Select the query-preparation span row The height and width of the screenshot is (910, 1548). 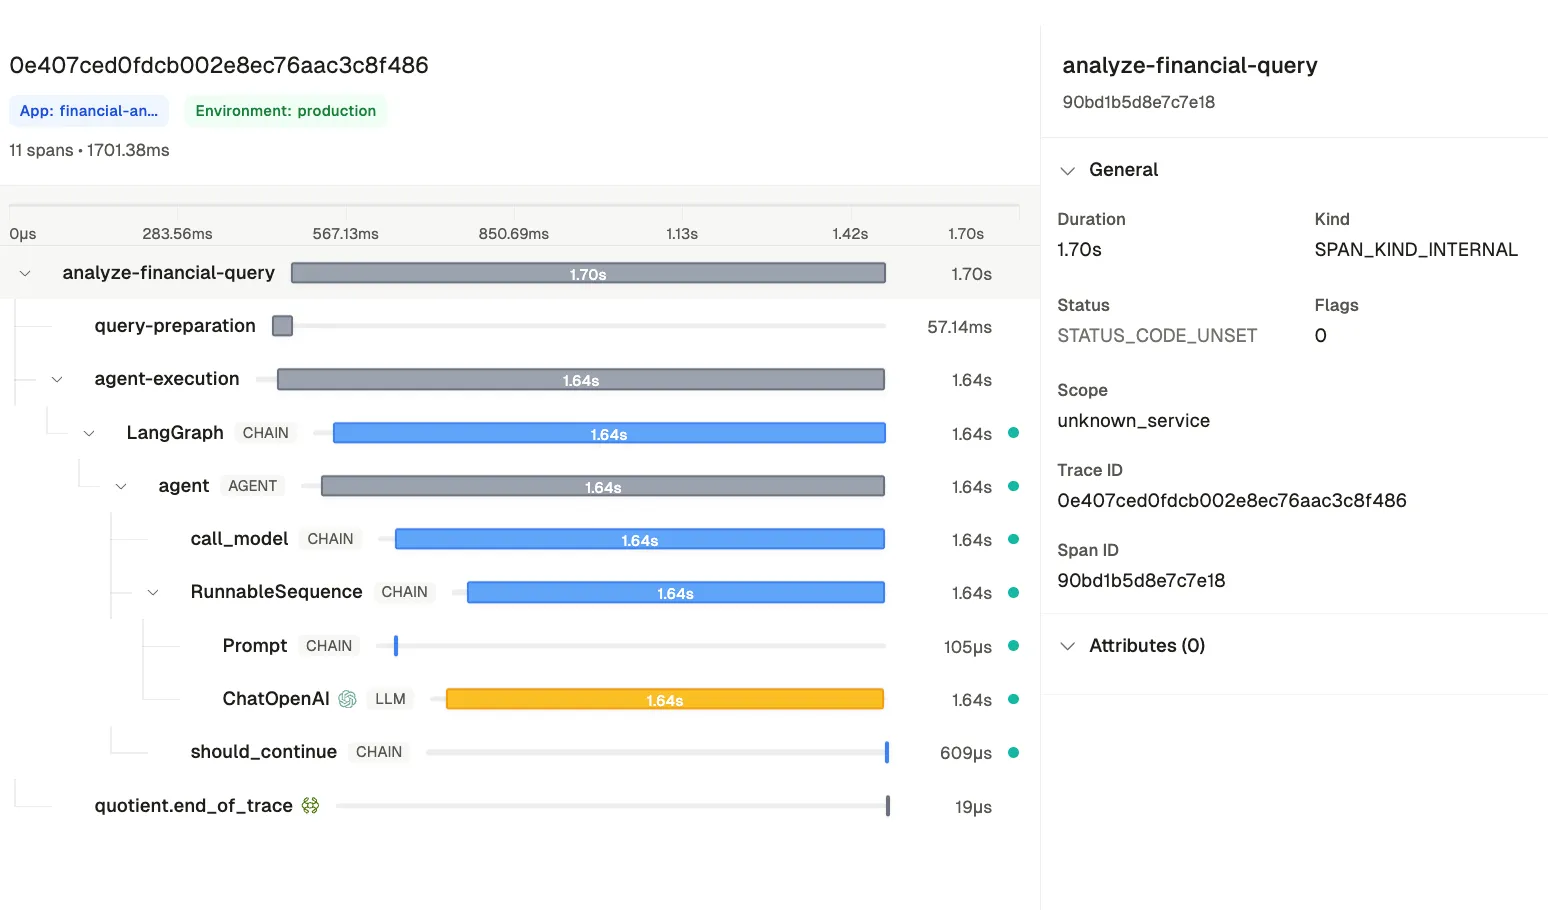click(x=520, y=326)
